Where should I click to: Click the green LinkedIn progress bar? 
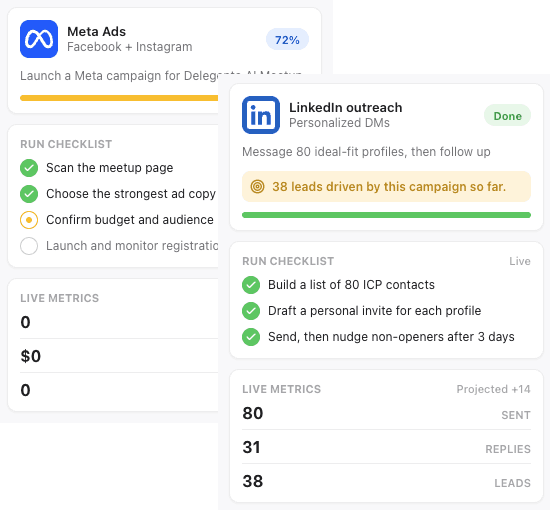click(386, 215)
